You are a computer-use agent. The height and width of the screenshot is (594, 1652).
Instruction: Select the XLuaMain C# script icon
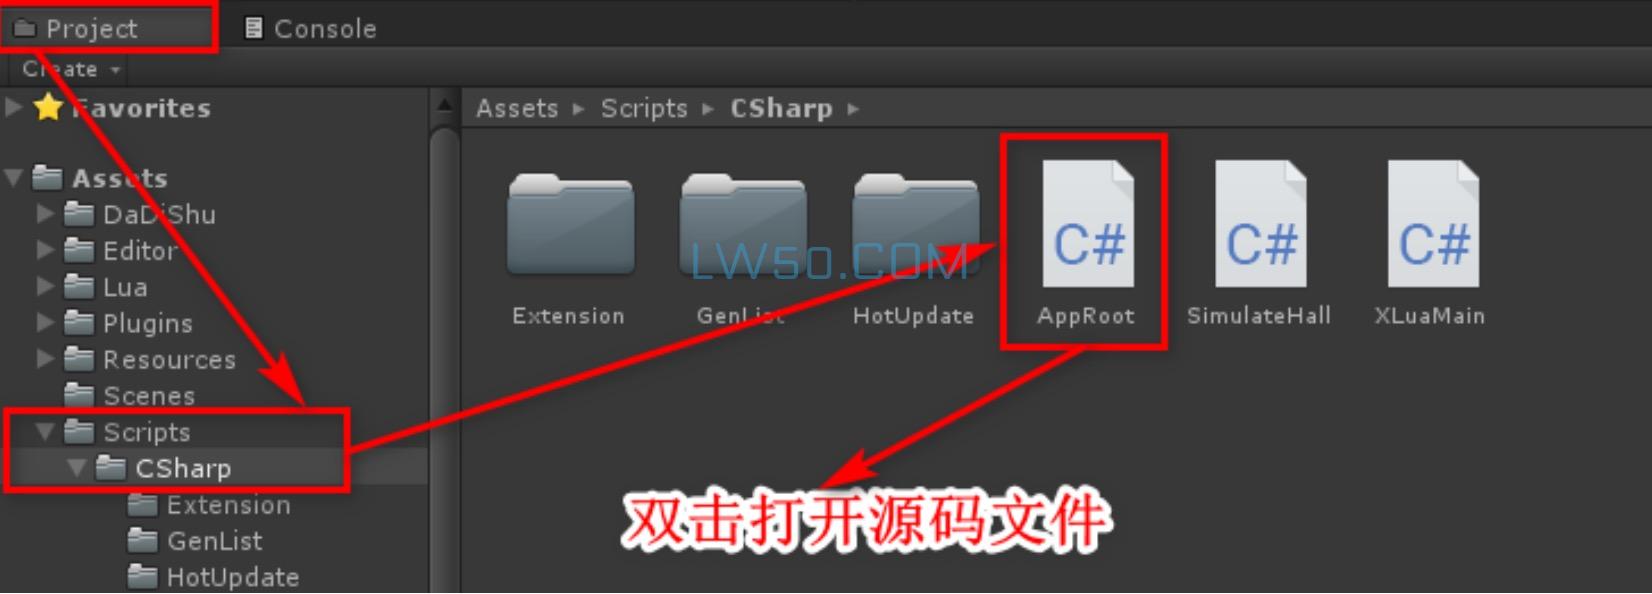1433,224
